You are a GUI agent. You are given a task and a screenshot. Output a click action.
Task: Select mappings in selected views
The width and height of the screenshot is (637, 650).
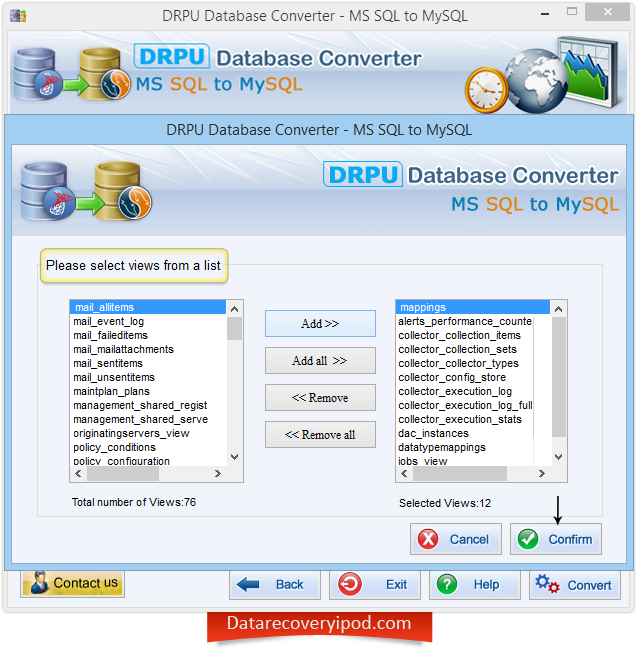pyautogui.click(x=473, y=307)
